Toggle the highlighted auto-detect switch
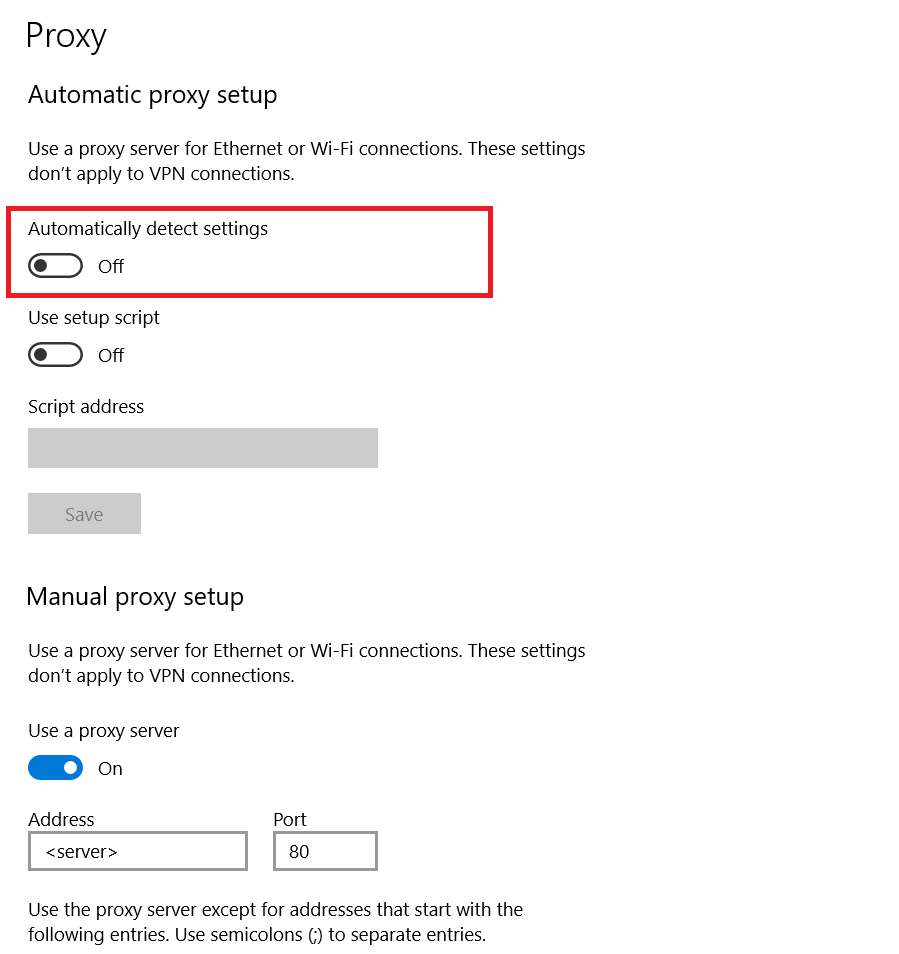Viewport: 899px width, 954px height. tap(55, 265)
